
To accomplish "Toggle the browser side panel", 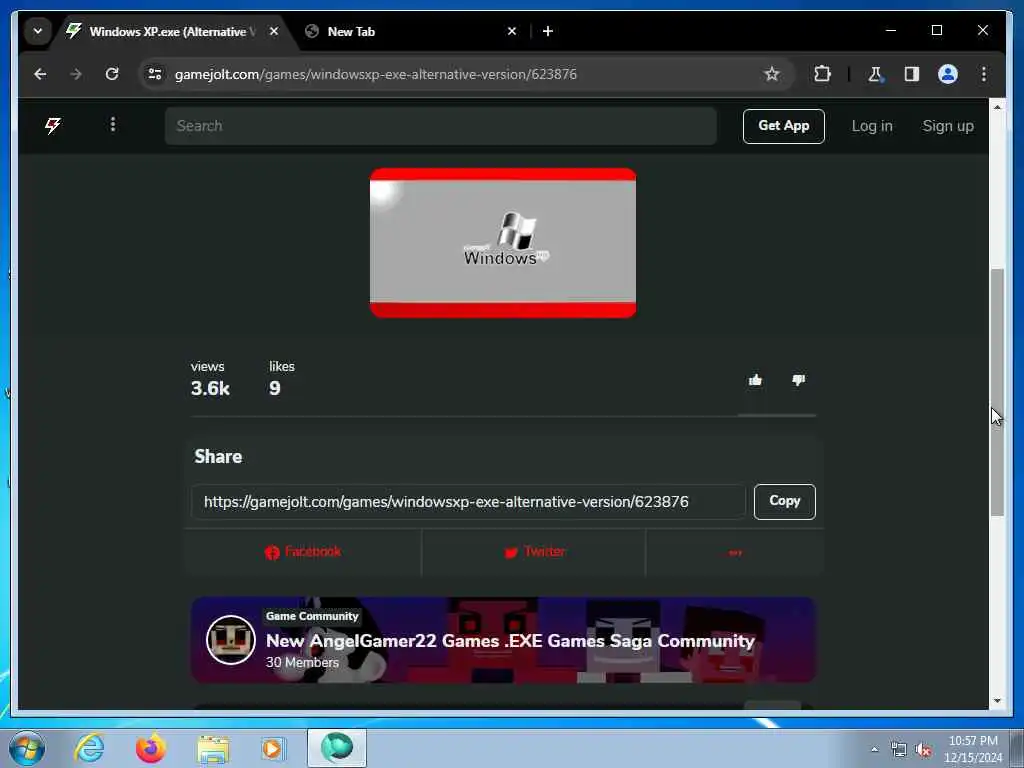I will (x=912, y=74).
